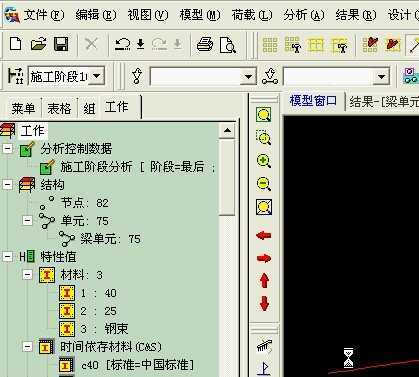Click the third yellow grid table icon
This screenshot has width=419, height=377.
click(315, 45)
